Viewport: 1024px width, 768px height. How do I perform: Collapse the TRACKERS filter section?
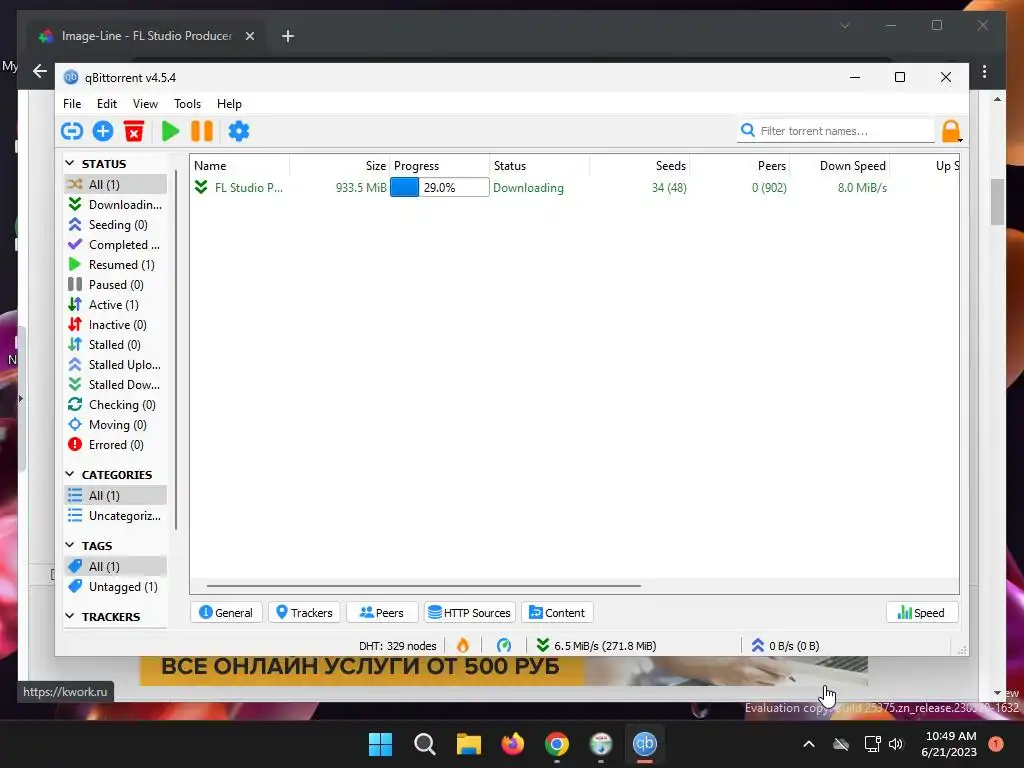pyautogui.click(x=70, y=616)
